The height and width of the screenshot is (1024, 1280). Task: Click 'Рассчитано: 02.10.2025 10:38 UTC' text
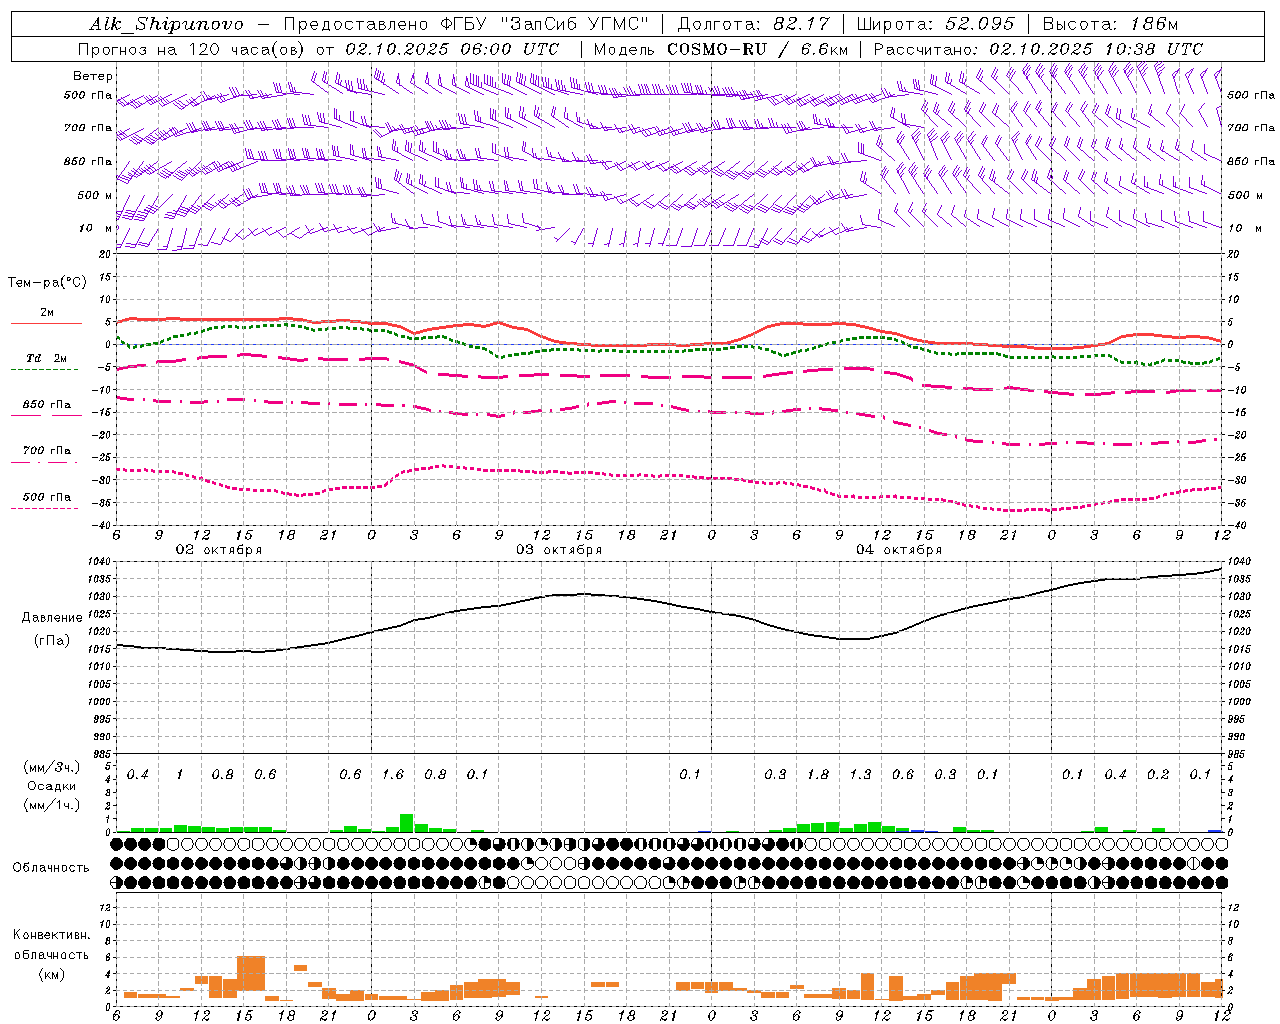(1038, 49)
